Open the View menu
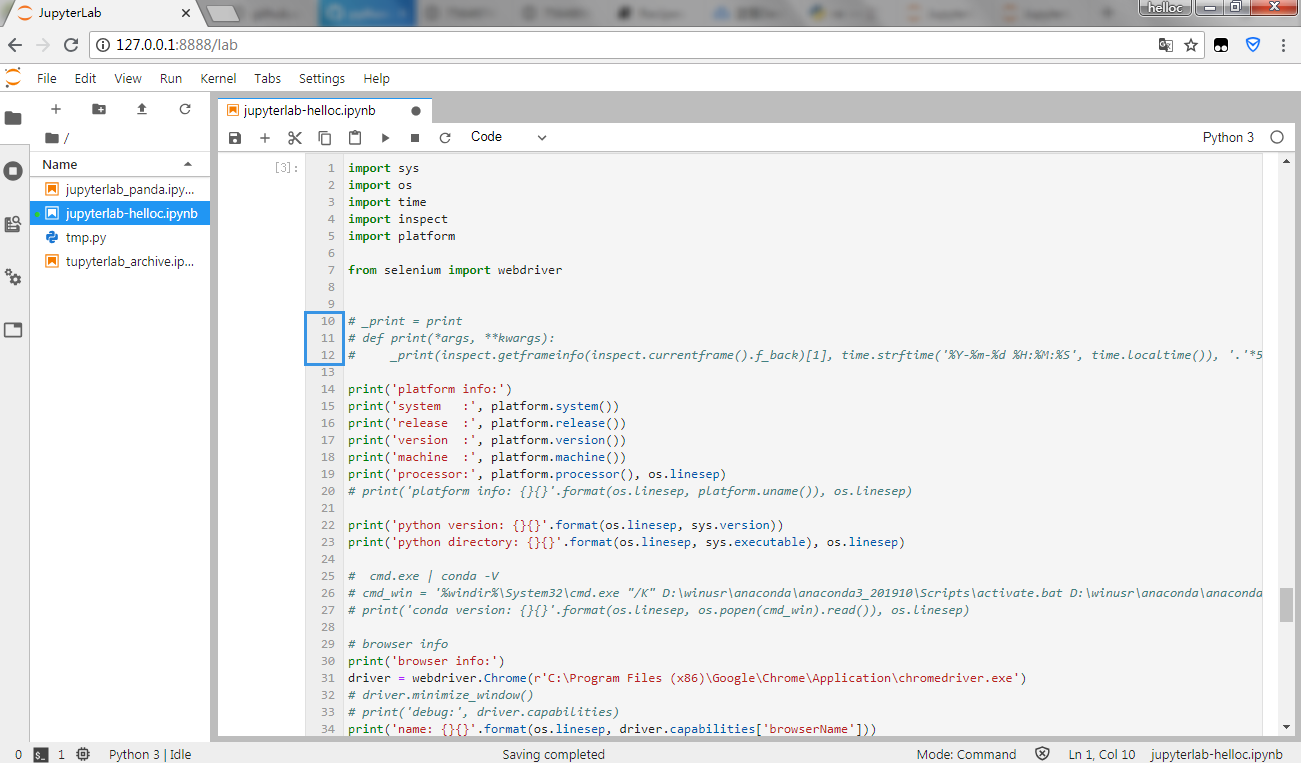The width and height of the screenshot is (1301, 763). click(x=128, y=78)
